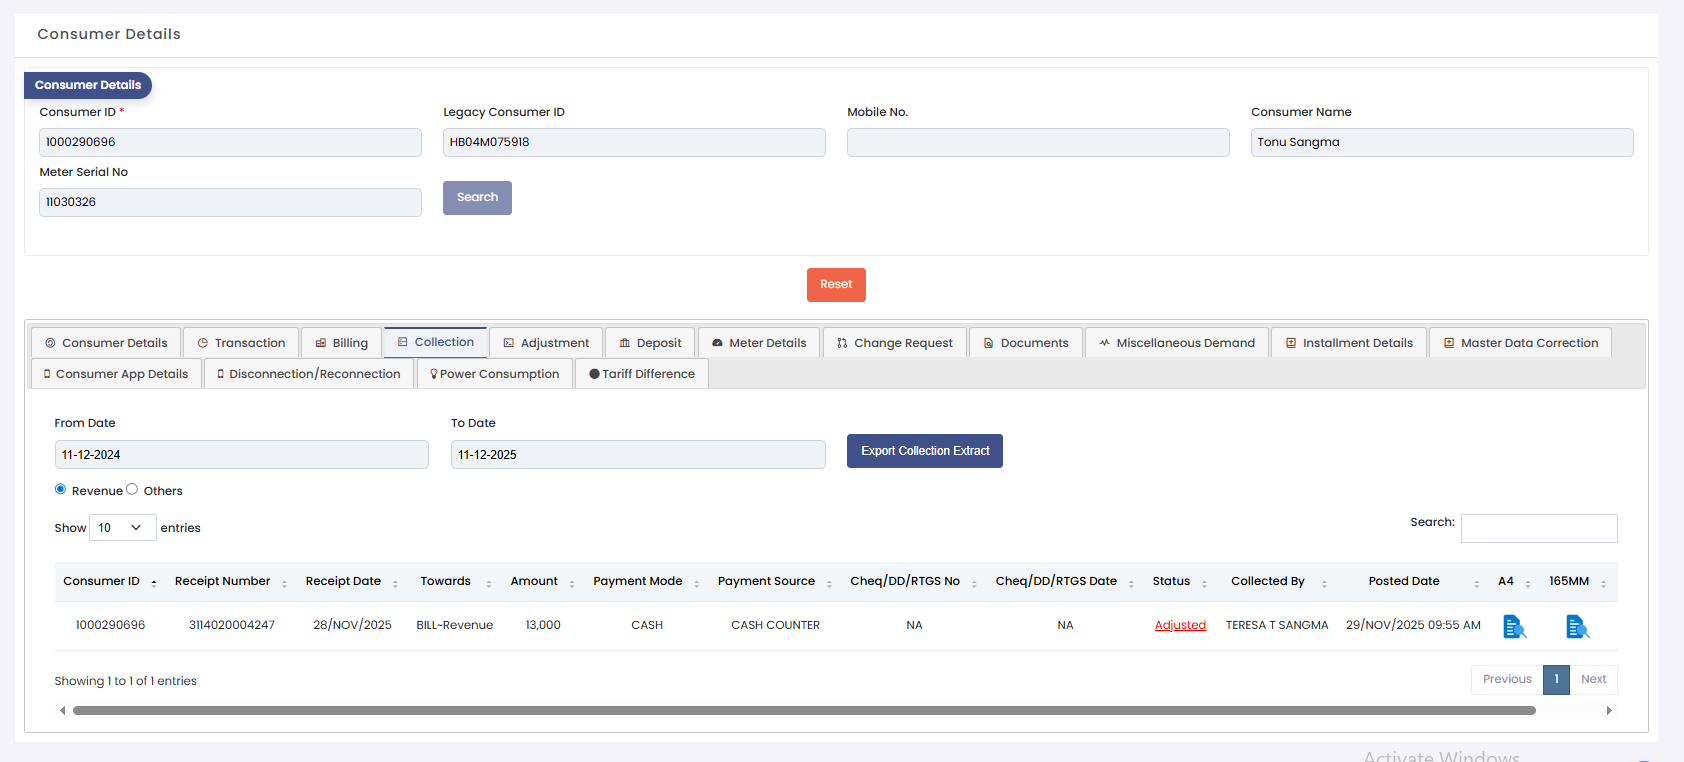This screenshot has height=762, width=1684.
Task: Focus the Mobile No. input field
Action: click(x=1038, y=142)
